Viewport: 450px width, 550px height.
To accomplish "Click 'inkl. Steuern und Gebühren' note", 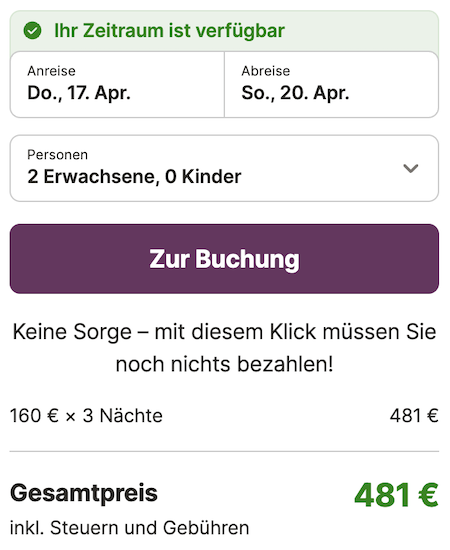I will pyautogui.click(x=129, y=528).
